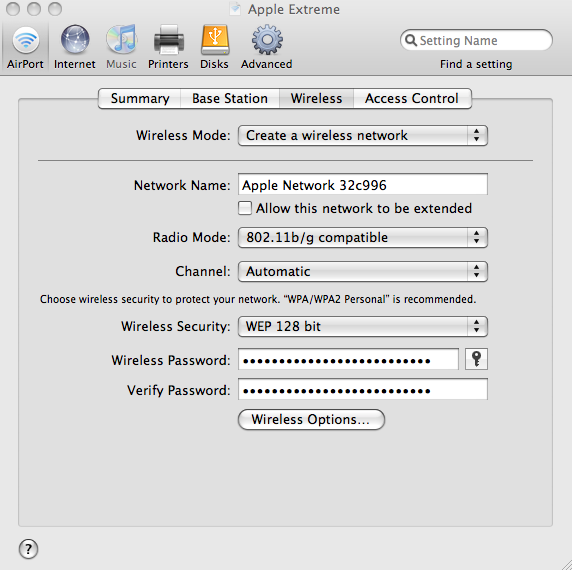This screenshot has height=570, width=572.
Task: Select the Wireless tab
Action: coord(316,98)
